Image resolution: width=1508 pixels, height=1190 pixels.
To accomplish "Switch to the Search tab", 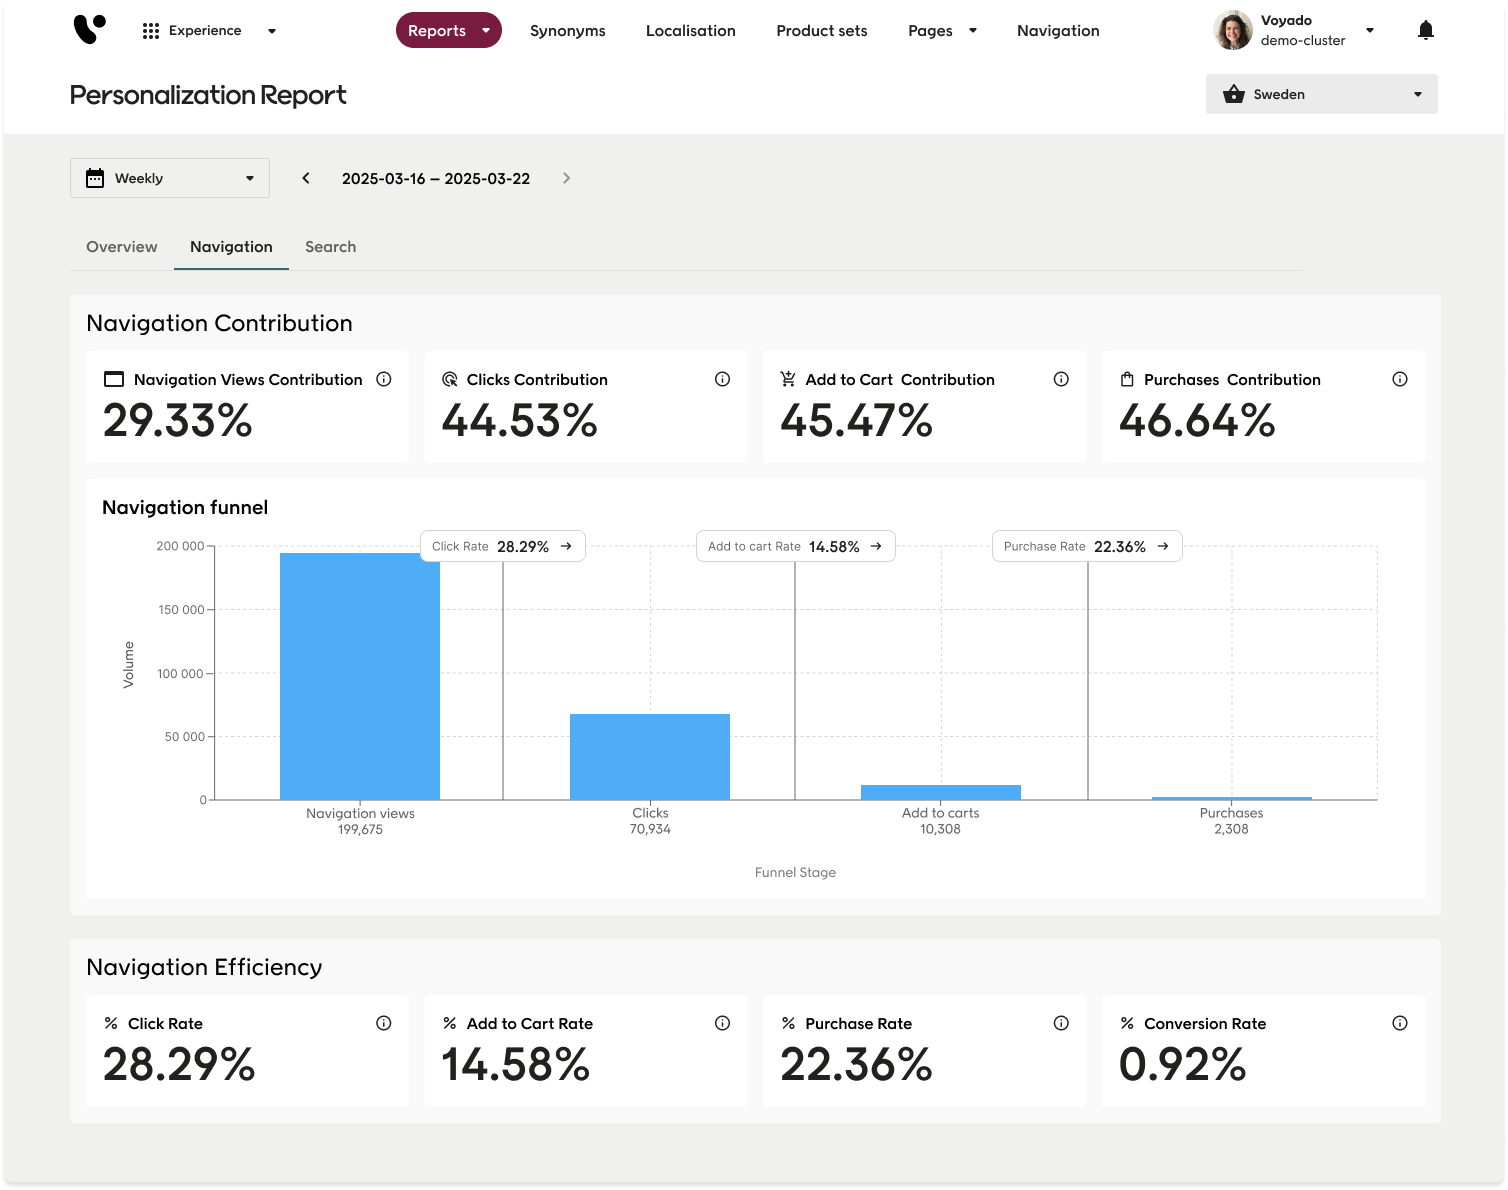I will pos(330,247).
